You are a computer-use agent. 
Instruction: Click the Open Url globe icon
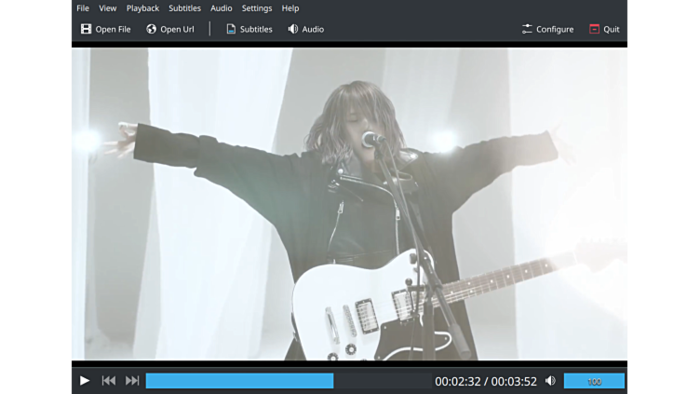pyautogui.click(x=151, y=29)
